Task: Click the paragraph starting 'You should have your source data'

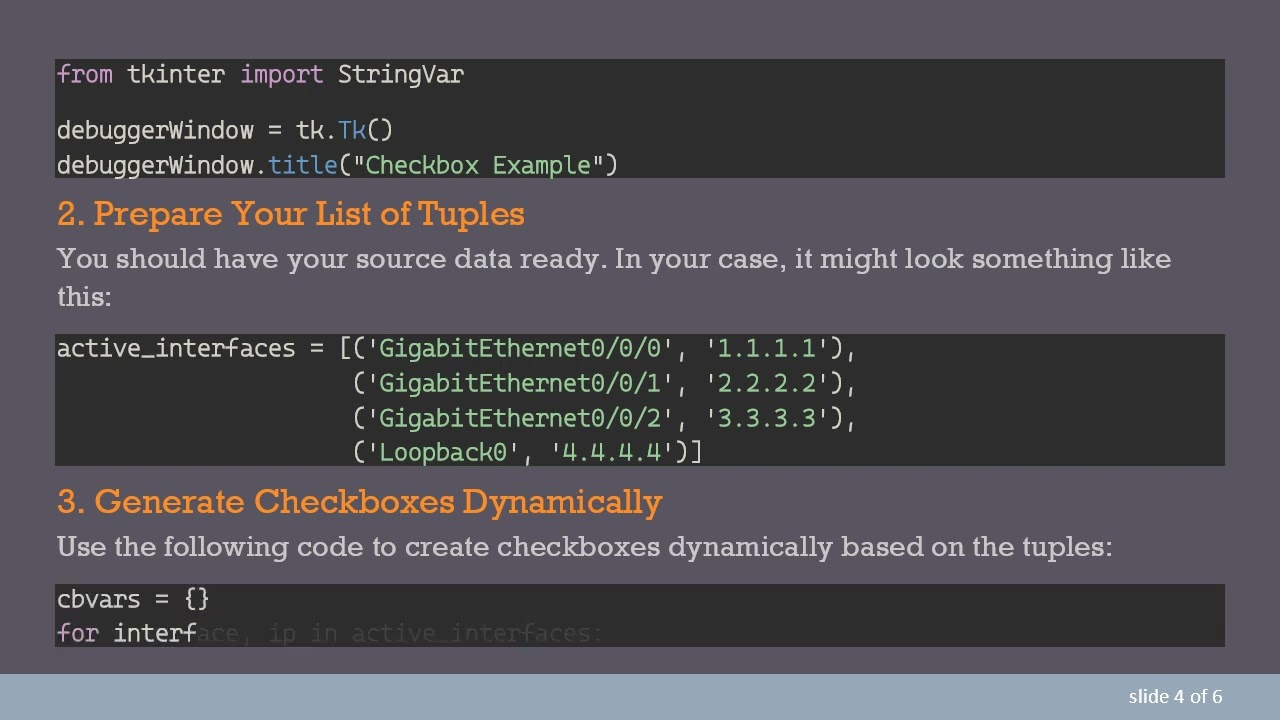Action: (614, 277)
